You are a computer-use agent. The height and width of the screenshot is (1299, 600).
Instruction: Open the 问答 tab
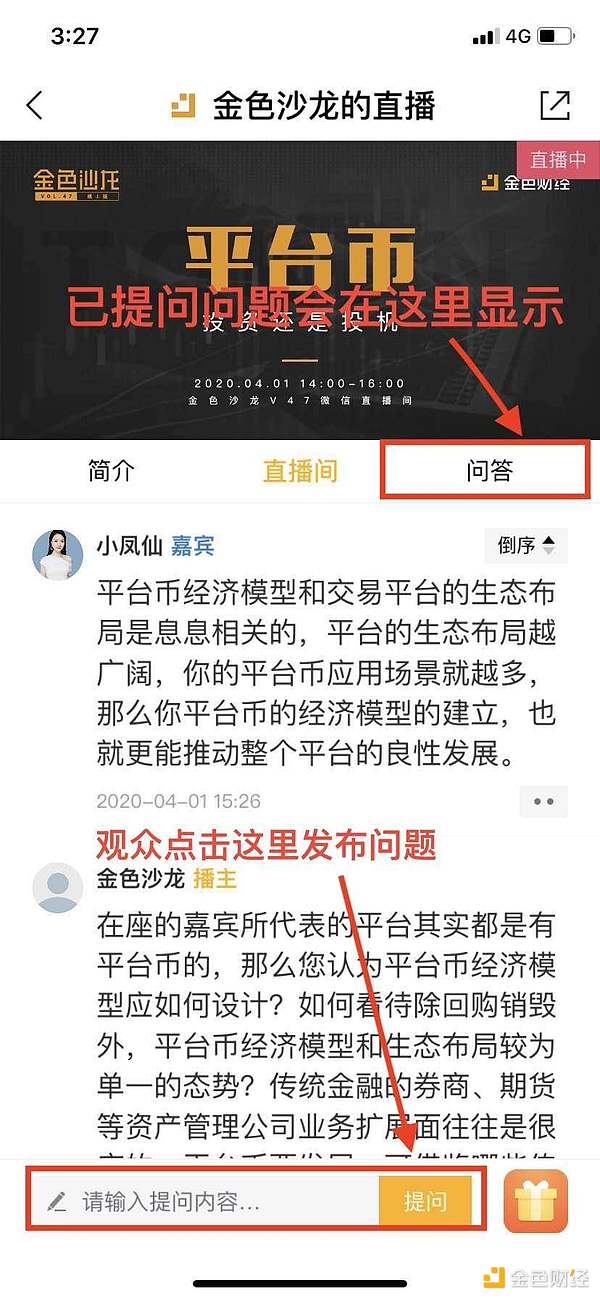click(490, 471)
